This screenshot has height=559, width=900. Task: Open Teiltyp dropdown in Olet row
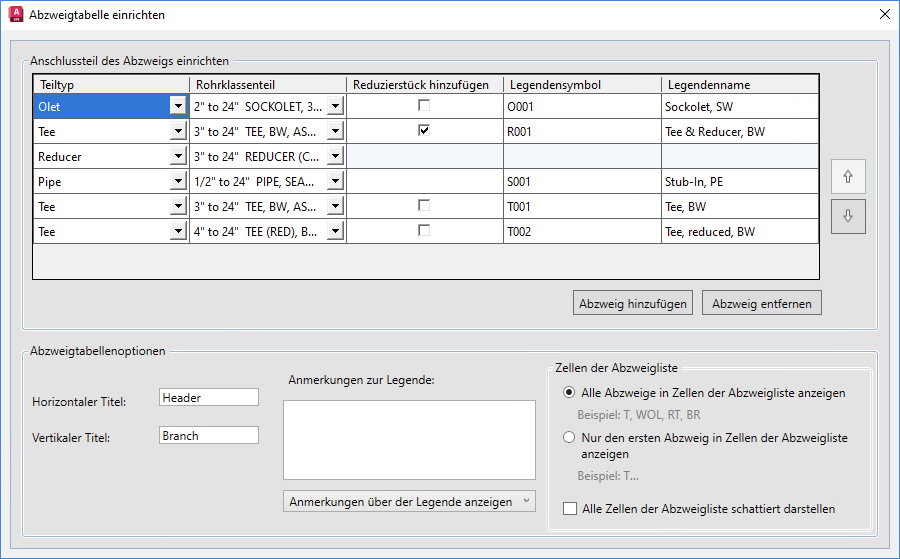coord(177,106)
